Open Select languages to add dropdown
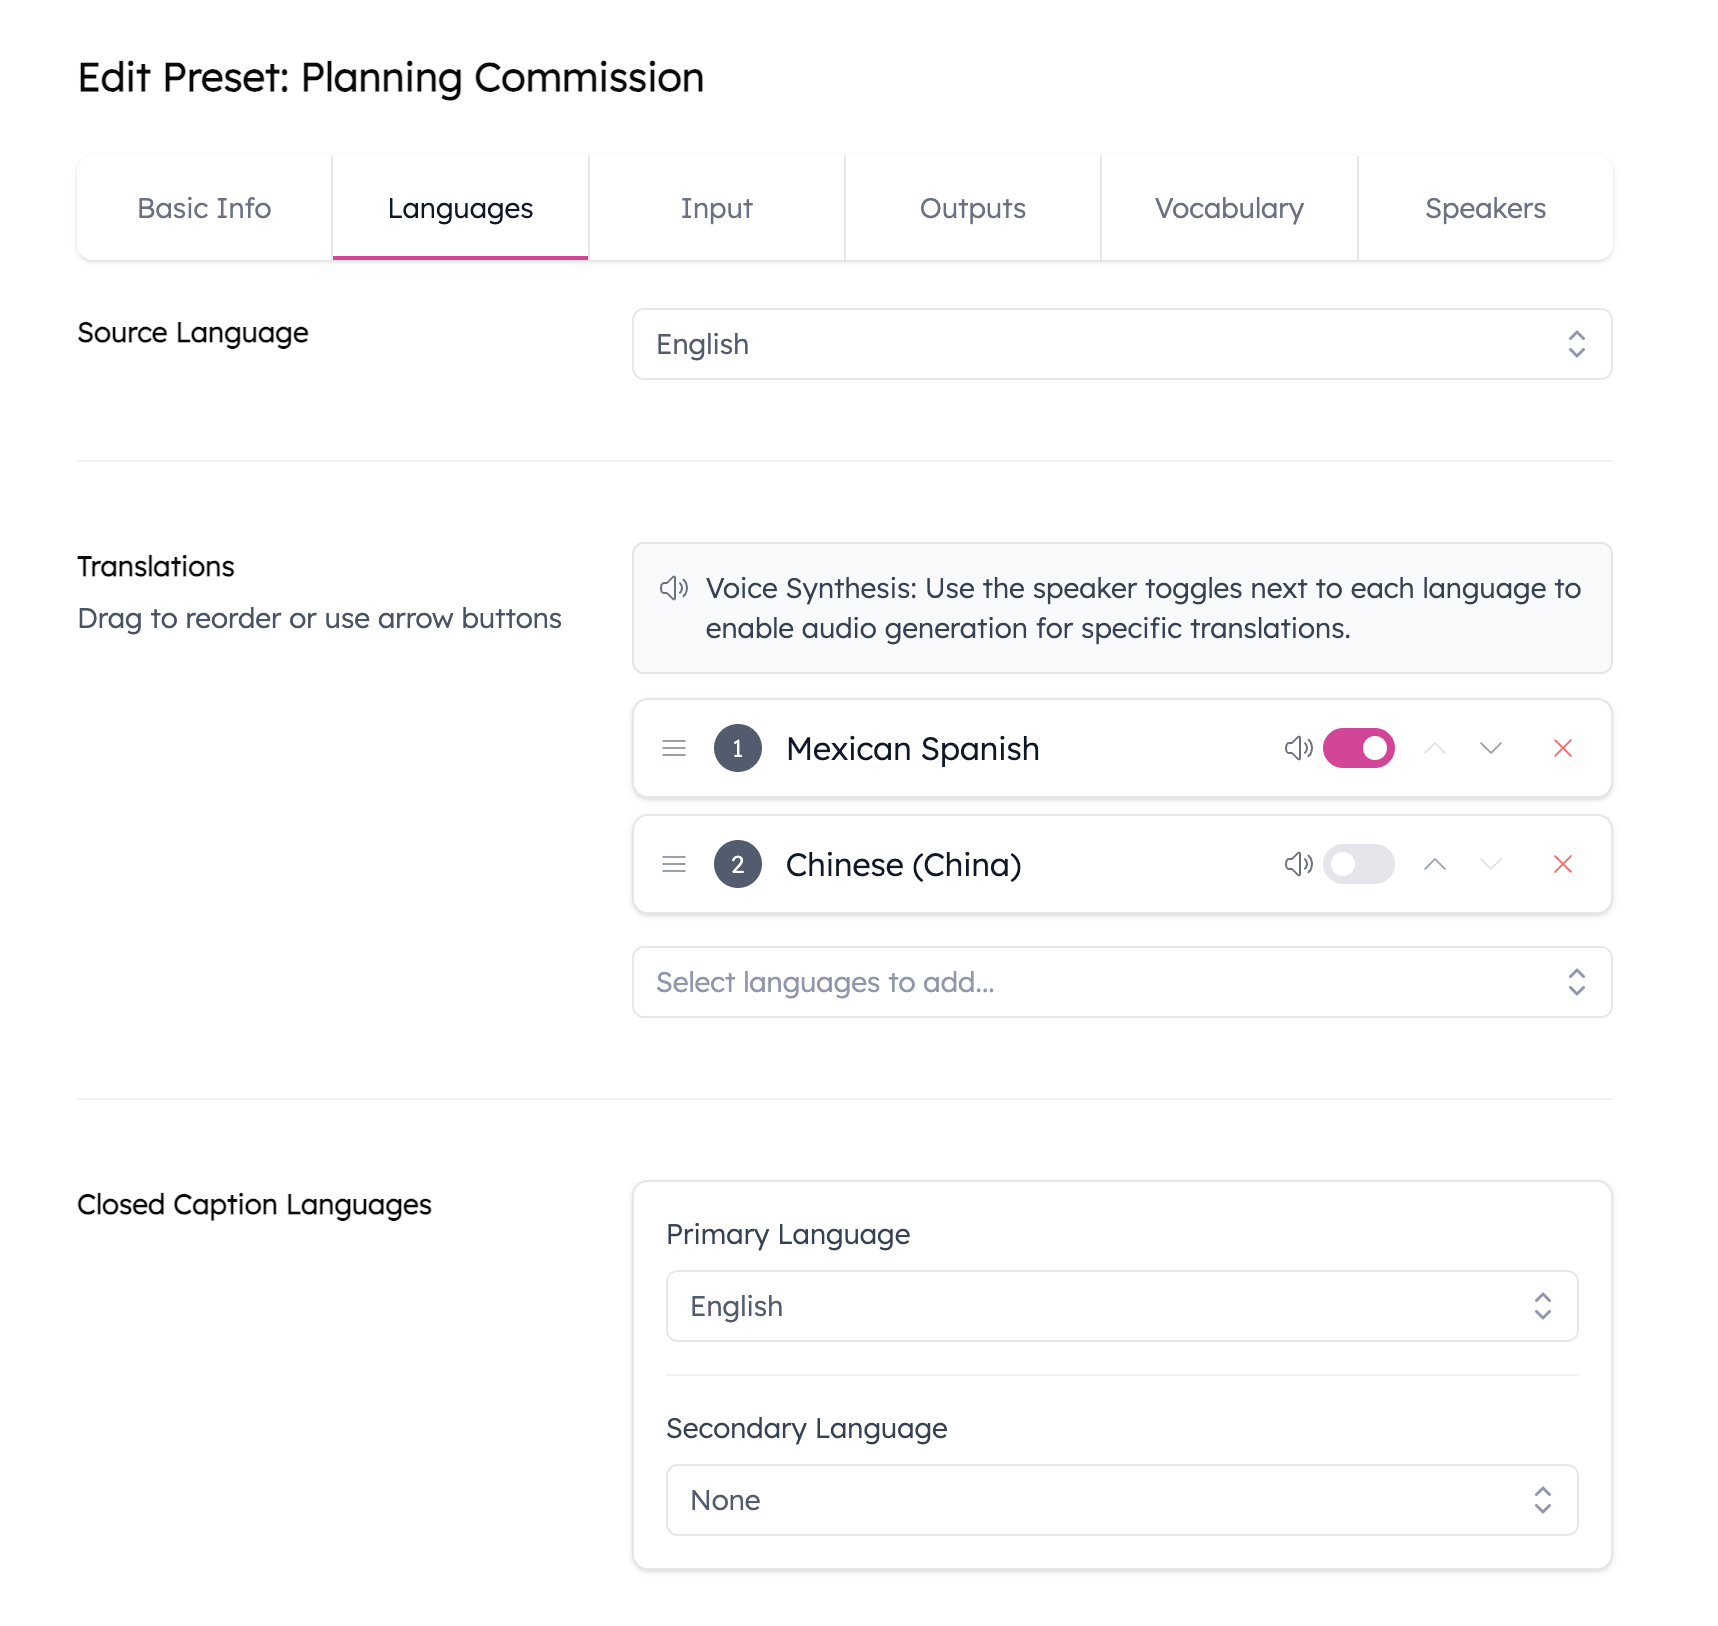 1121,982
